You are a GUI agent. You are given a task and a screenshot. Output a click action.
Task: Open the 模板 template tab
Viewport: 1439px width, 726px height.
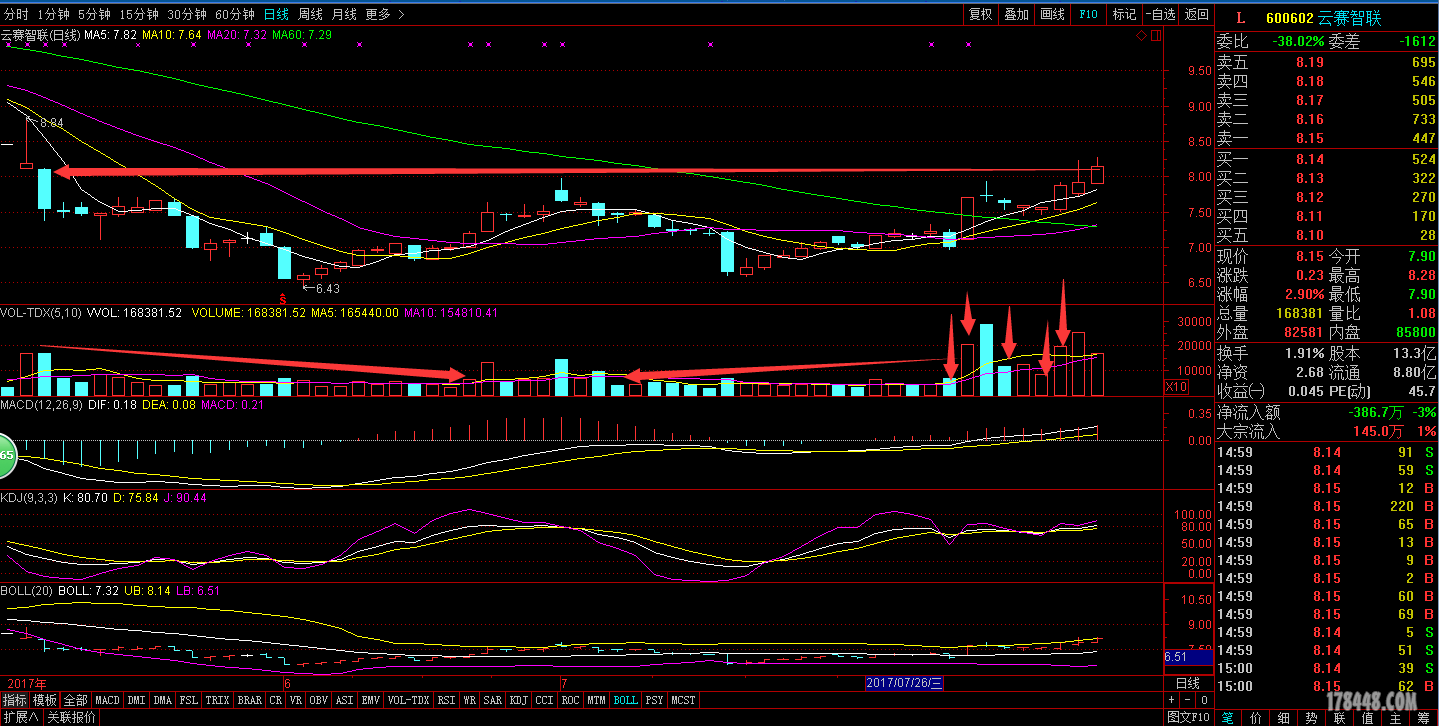click(45, 700)
